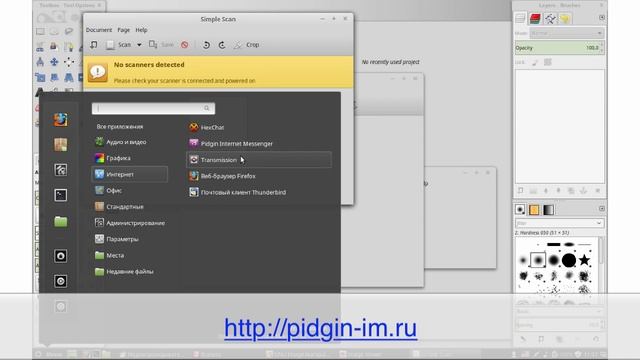Select the Hardness 050 brush thumbnail
The image size is (640, 360).
point(538,260)
